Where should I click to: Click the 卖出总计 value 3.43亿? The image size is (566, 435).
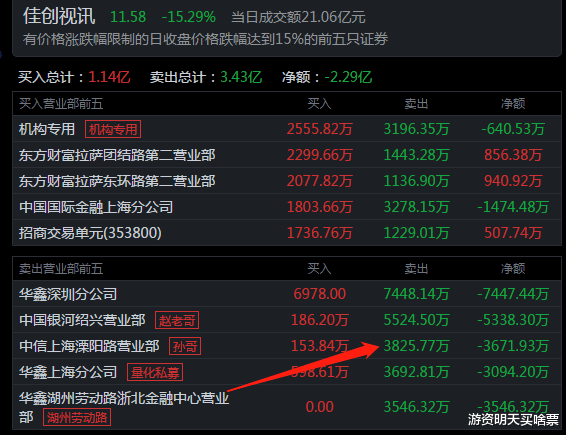tap(241, 77)
